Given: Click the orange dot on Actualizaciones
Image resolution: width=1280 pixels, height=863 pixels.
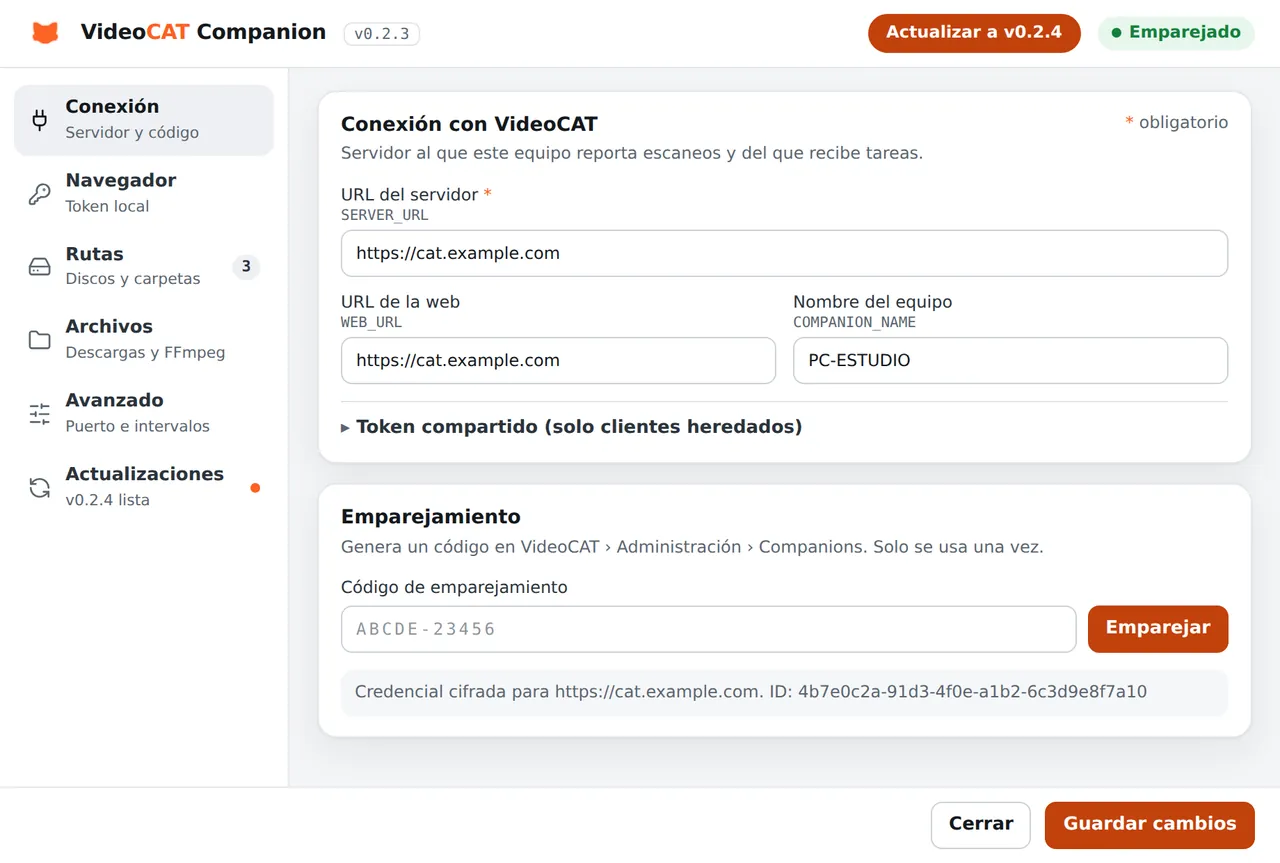Looking at the screenshot, I should click(255, 488).
